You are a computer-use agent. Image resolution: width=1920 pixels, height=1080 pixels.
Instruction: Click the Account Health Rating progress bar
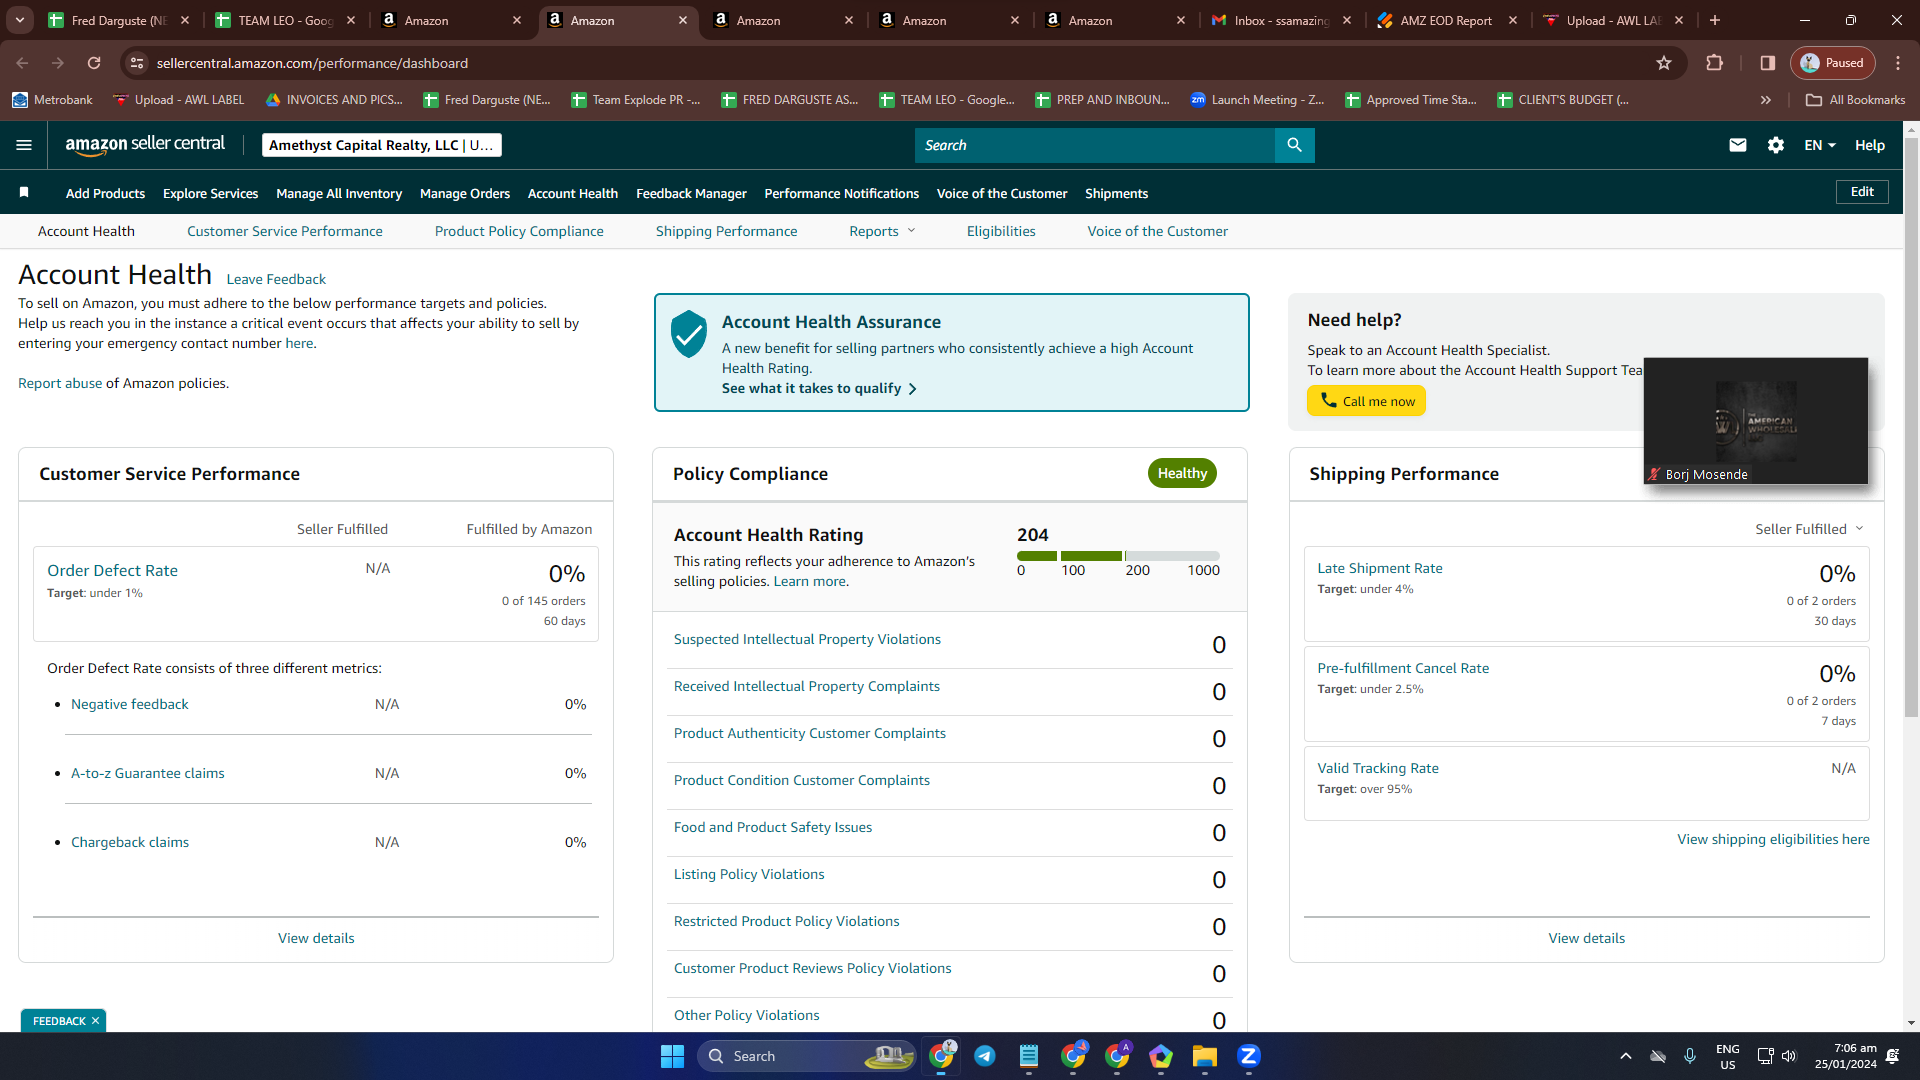(x=1118, y=555)
